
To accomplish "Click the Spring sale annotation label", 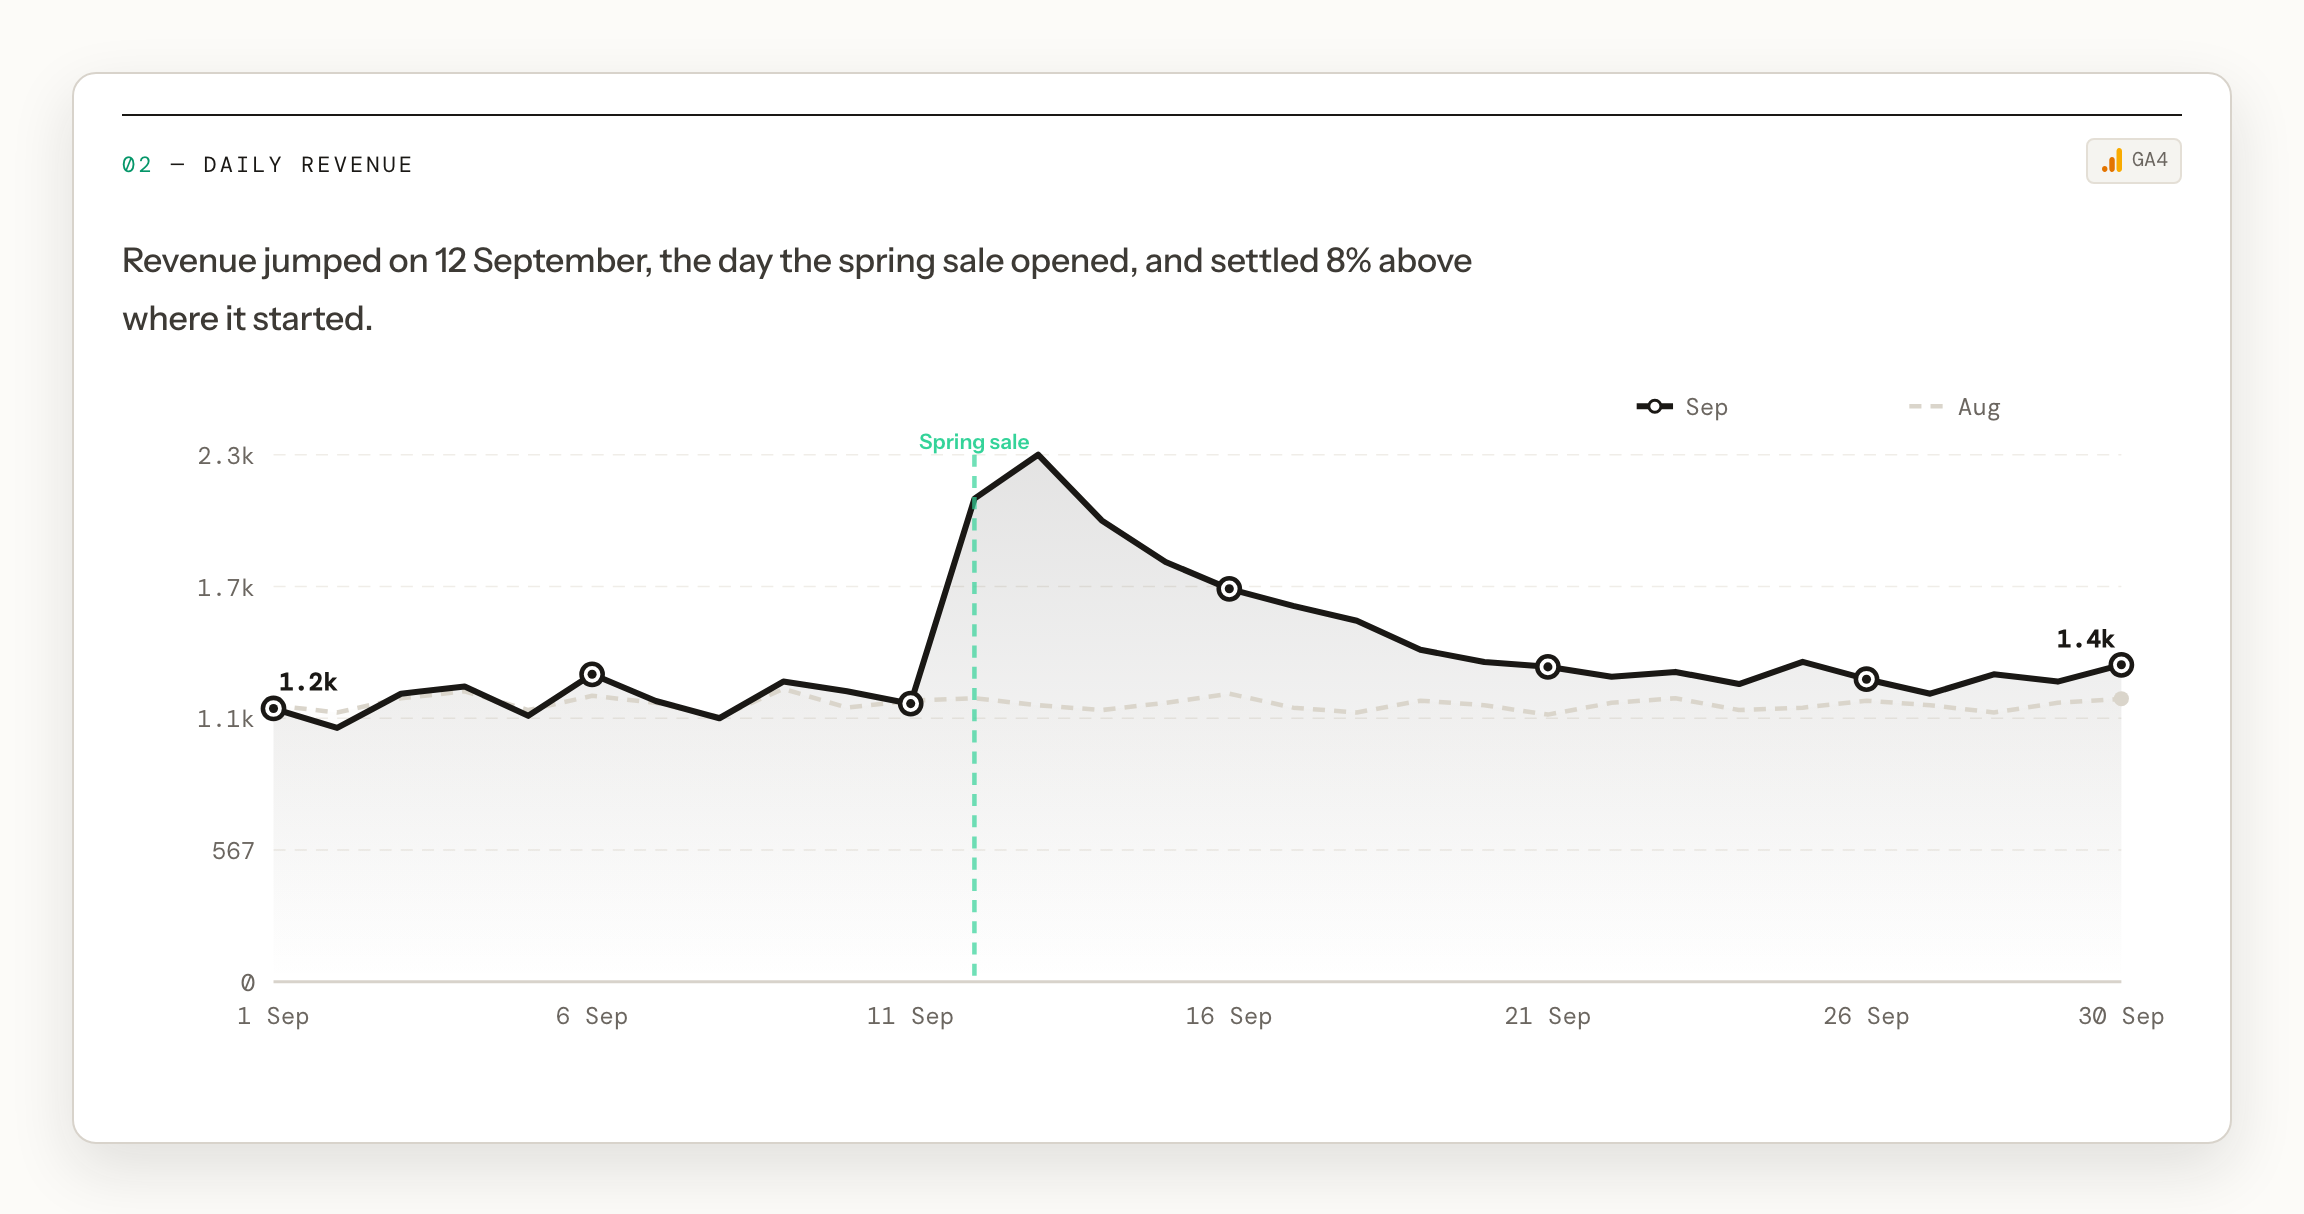I will 974,442.
